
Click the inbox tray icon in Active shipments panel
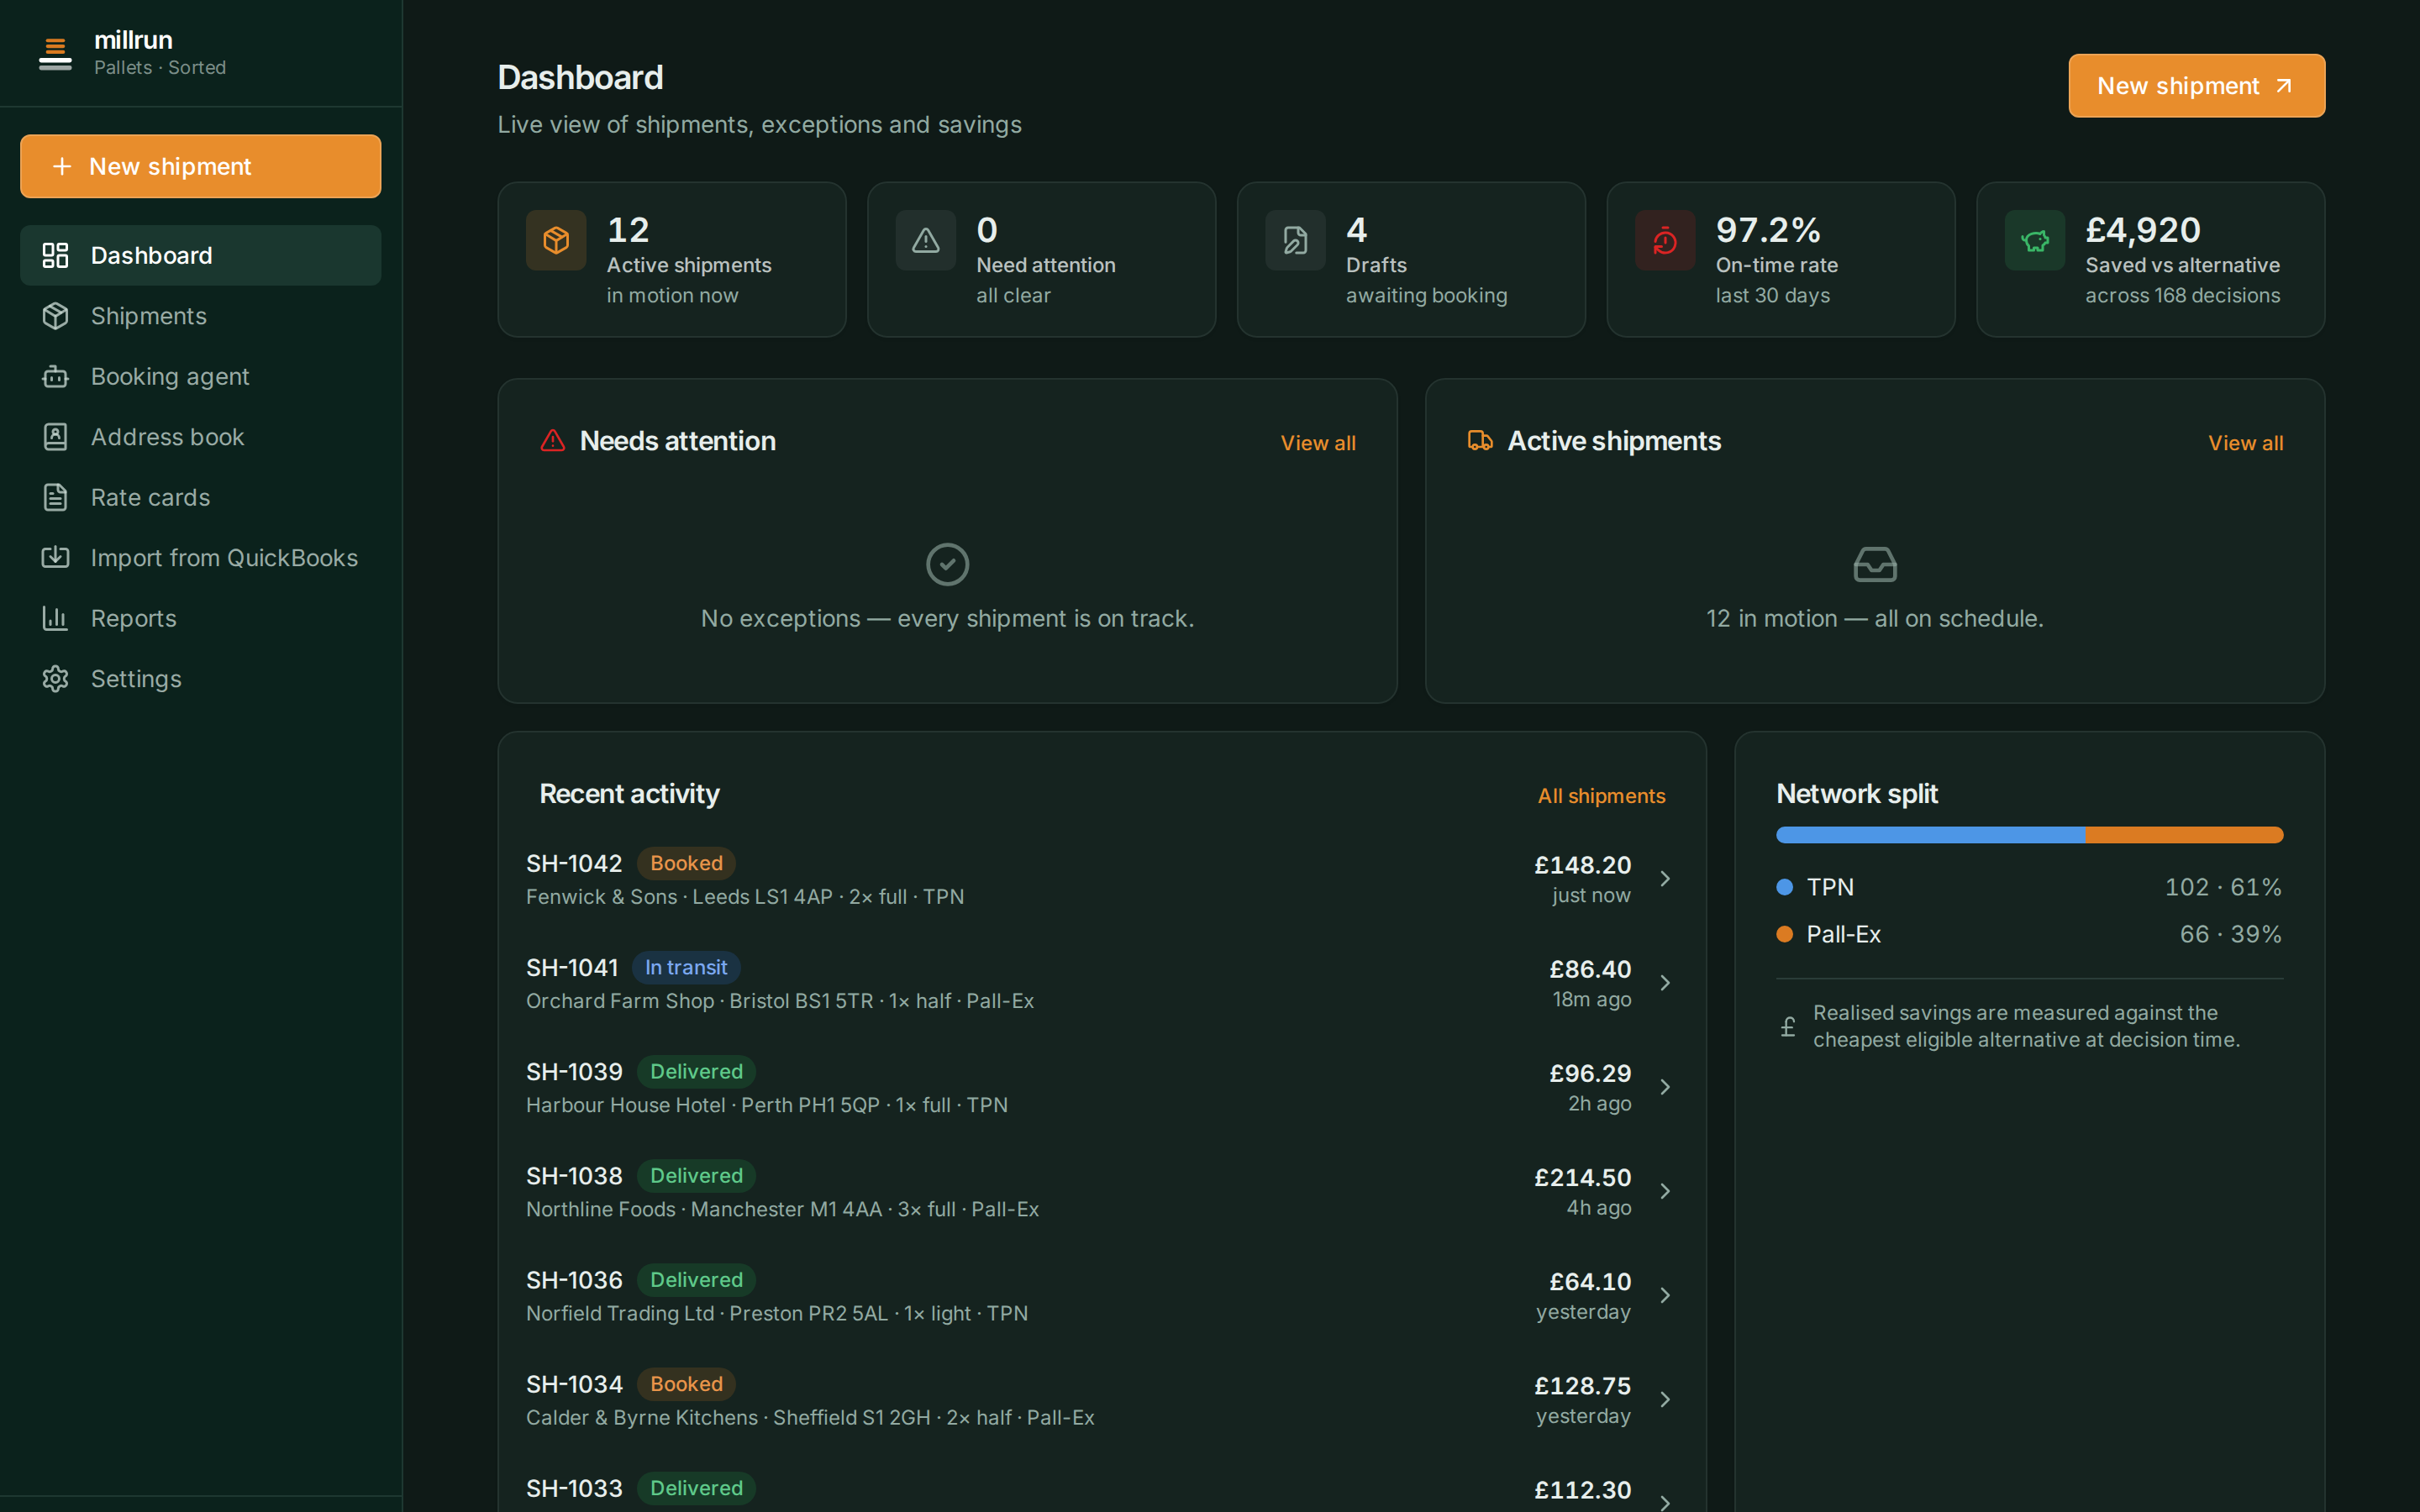(x=1875, y=565)
